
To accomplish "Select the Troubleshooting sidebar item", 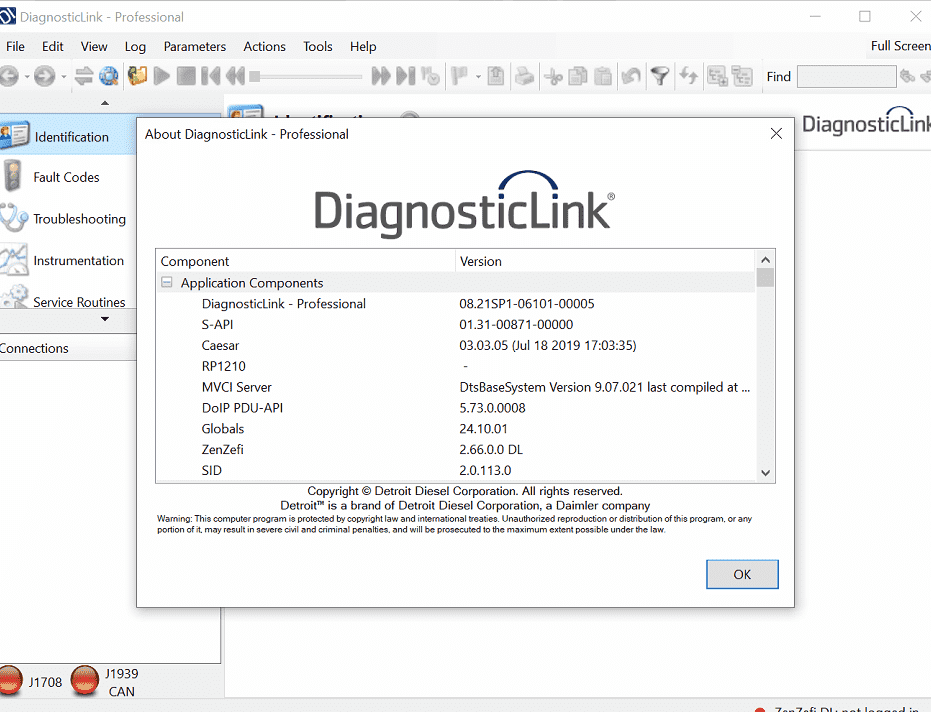I will point(68,219).
